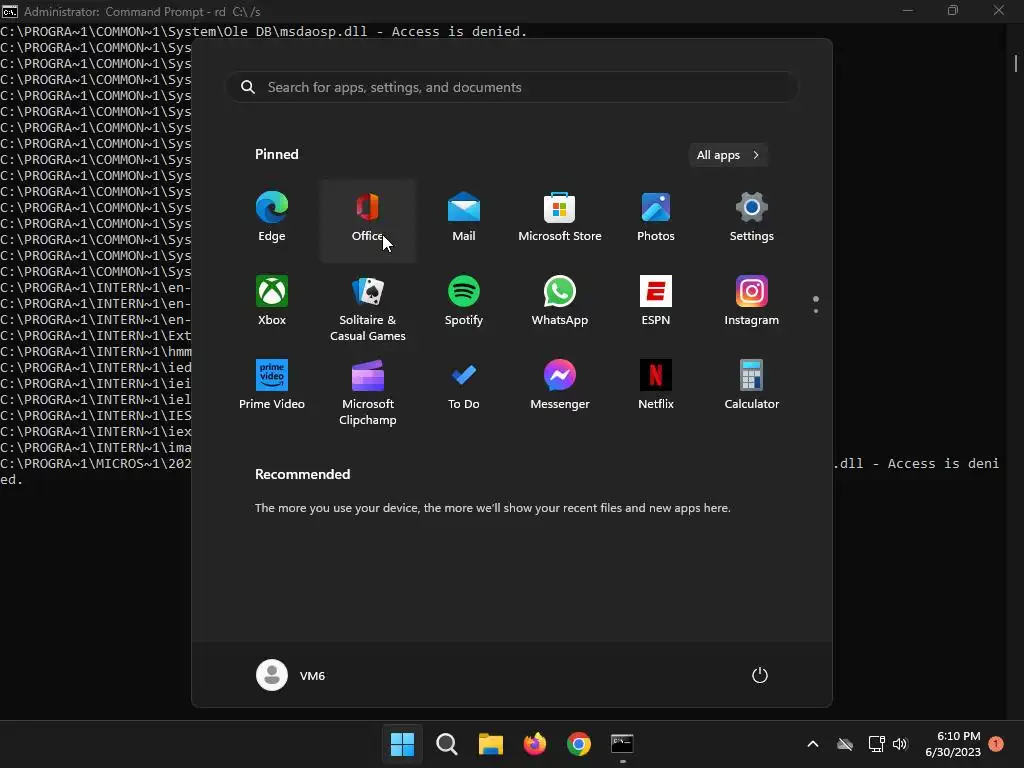Open the volume control in the tray
The height and width of the screenshot is (768, 1024).
tap(900, 744)
